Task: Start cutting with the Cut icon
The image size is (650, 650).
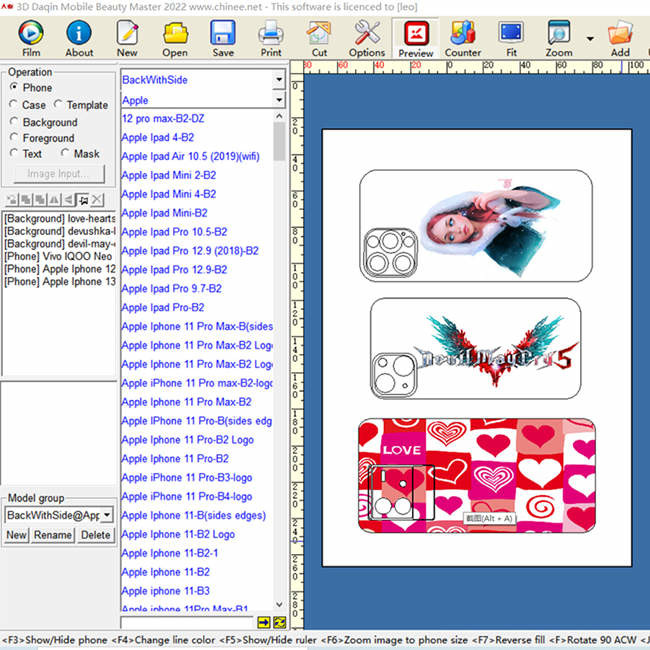Action: point(319,38)
